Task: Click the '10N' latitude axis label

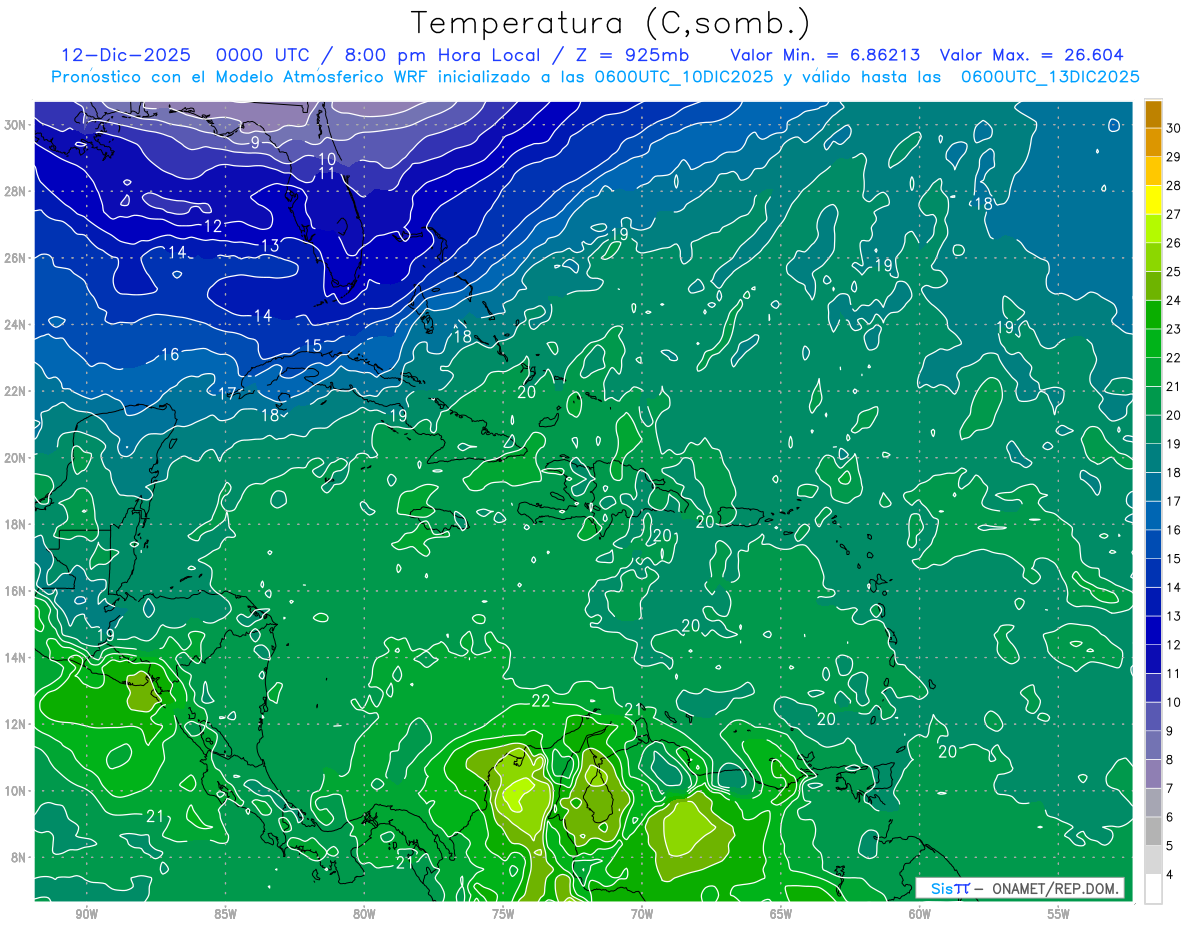Action: point(17,790)
